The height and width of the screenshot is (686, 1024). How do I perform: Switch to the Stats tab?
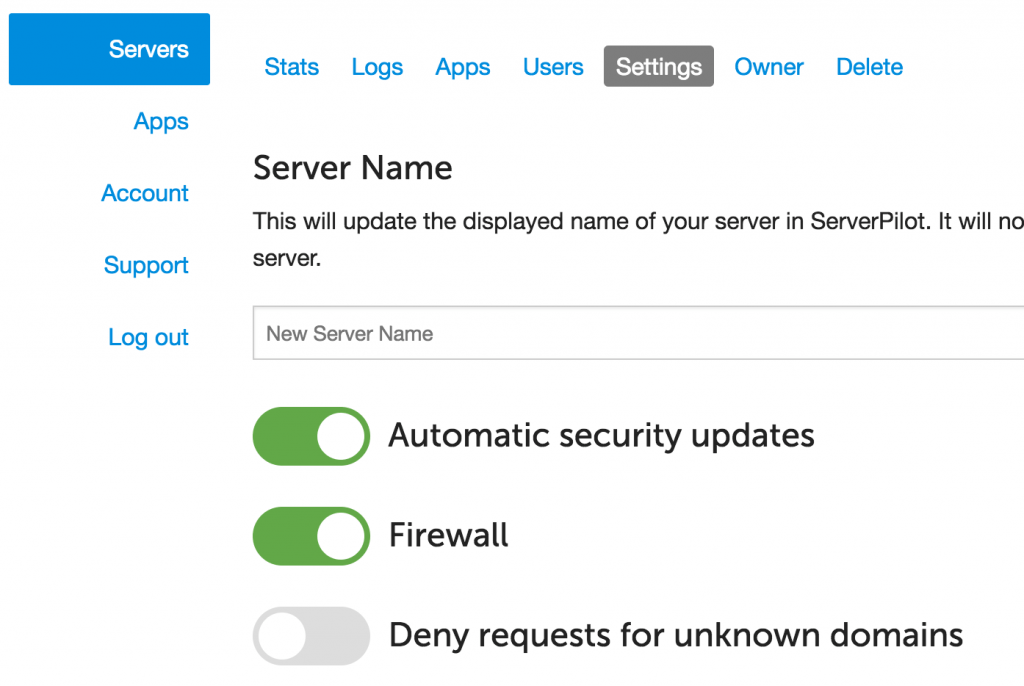click(291, 66)
